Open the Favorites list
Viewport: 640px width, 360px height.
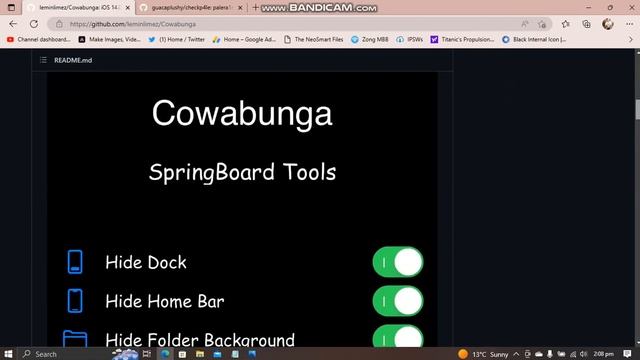(566, 24)
